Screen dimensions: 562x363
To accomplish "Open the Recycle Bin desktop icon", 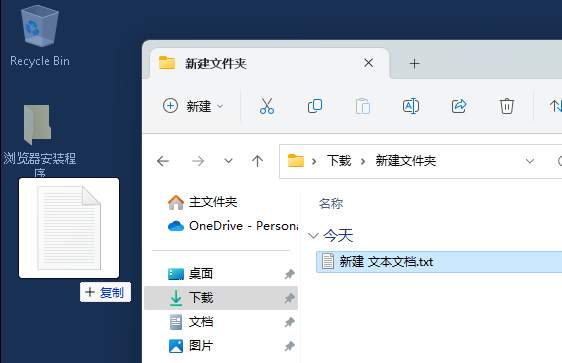I will (40, 36).
